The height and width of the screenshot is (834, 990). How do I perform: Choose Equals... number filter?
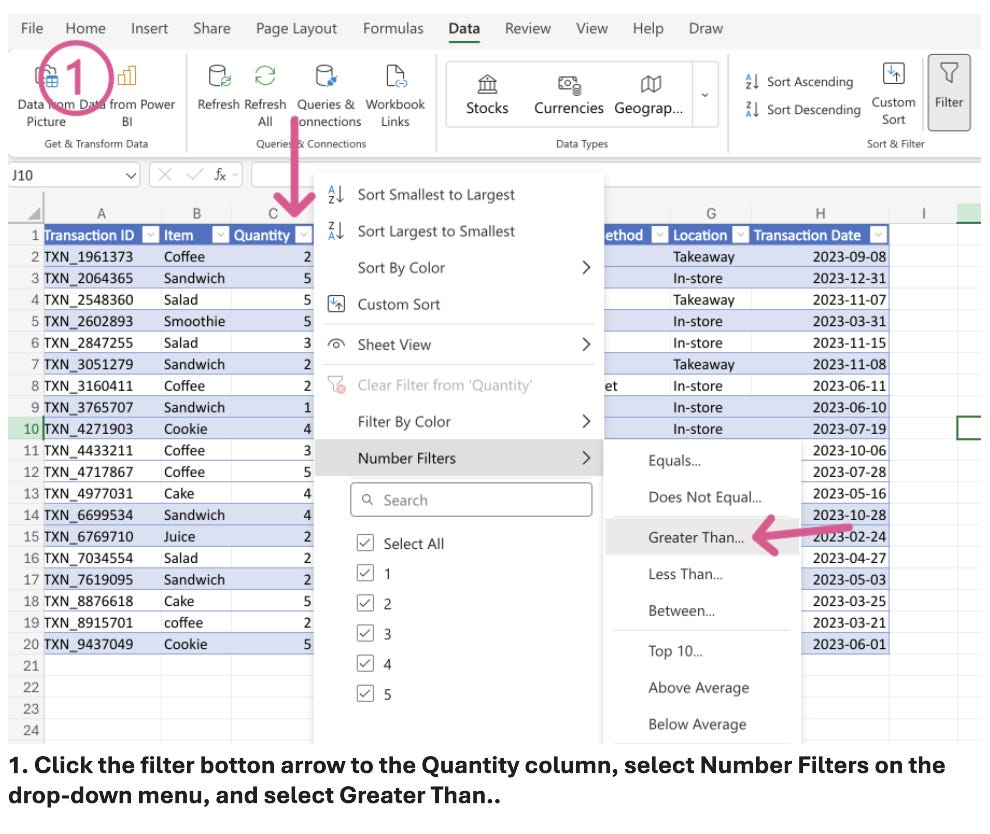tap(674, 461)
